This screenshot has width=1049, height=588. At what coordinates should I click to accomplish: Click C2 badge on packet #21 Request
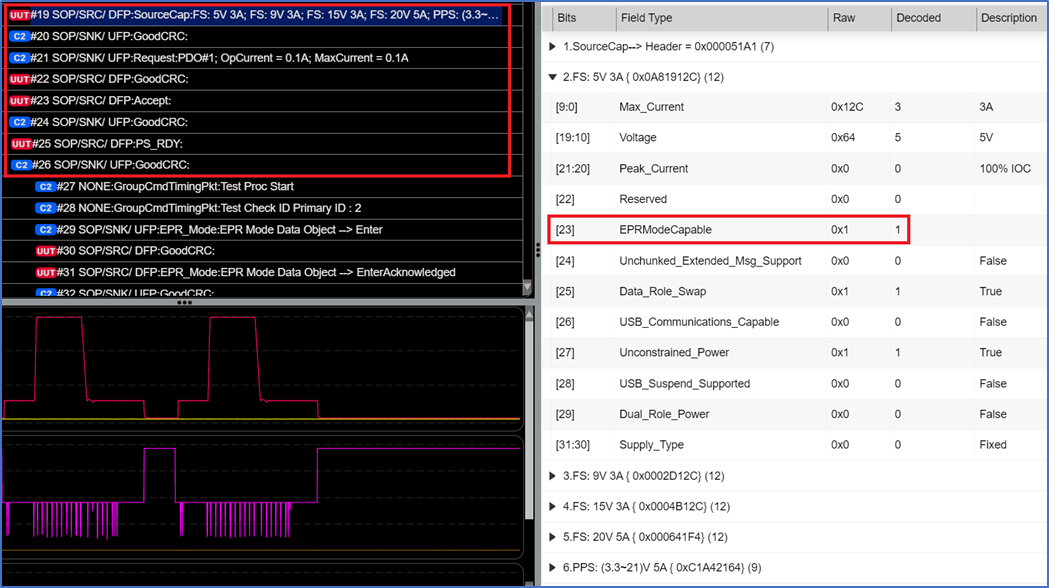(19, 58)
